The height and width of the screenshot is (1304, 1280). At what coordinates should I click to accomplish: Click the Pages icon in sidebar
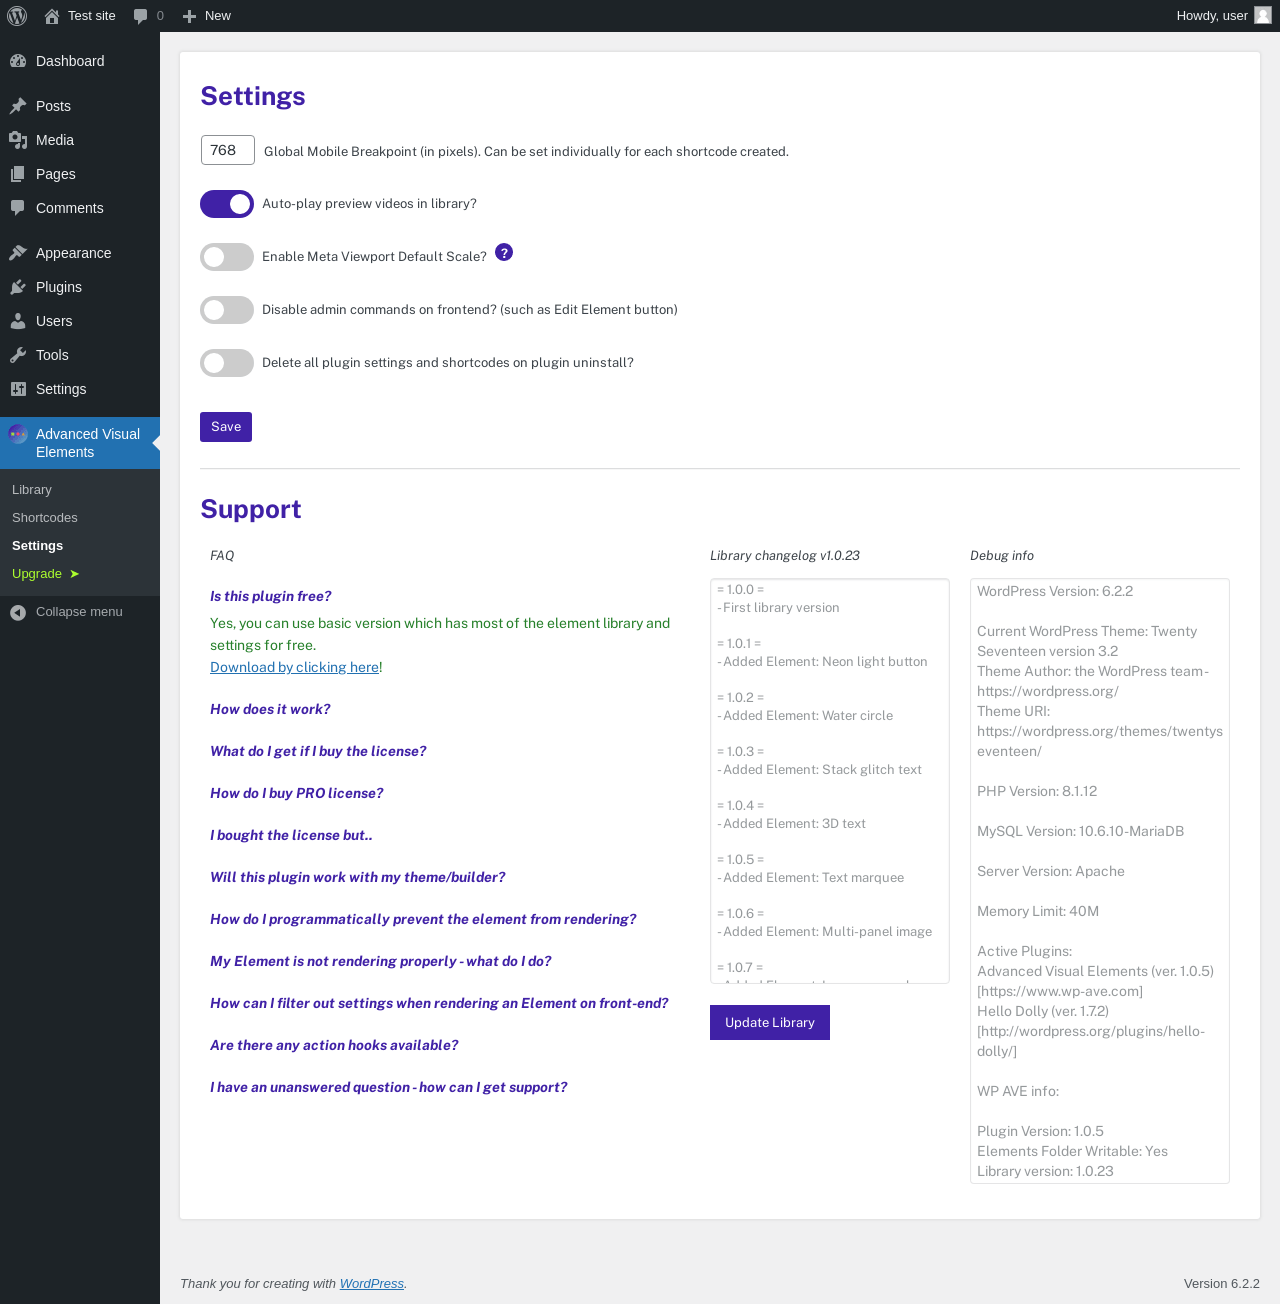pos(18,174)
